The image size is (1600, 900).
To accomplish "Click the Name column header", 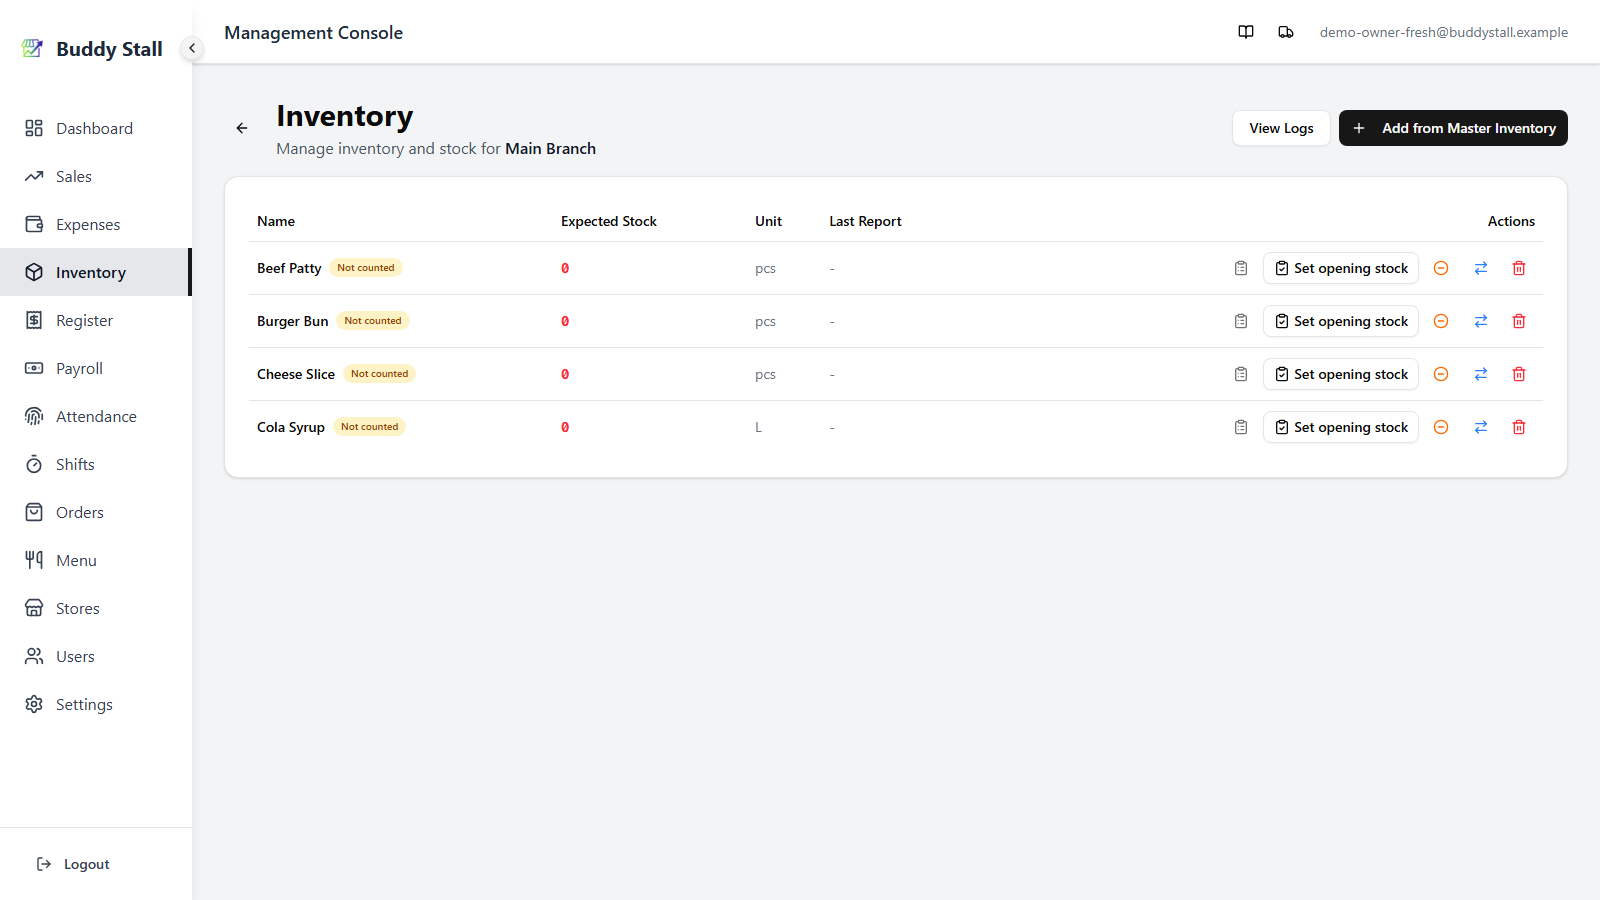I will [276, 221].
